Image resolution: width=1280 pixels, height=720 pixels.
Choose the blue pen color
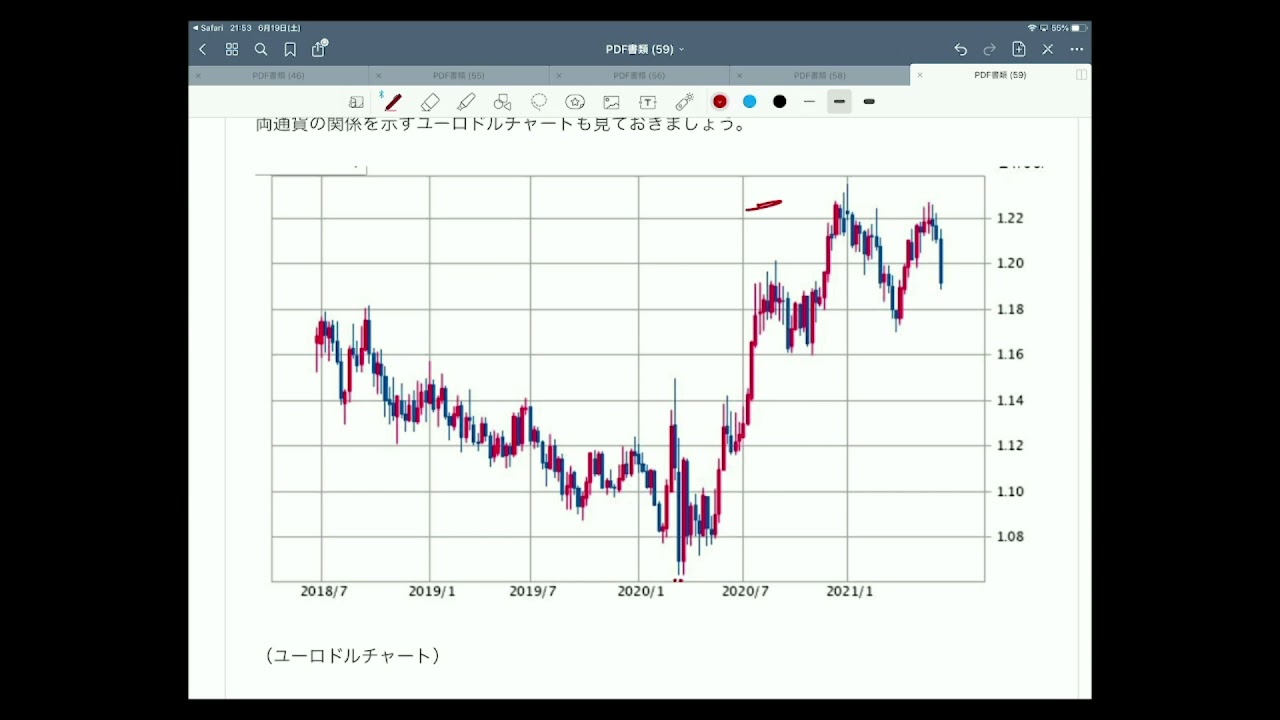click(x=749, y=102)
